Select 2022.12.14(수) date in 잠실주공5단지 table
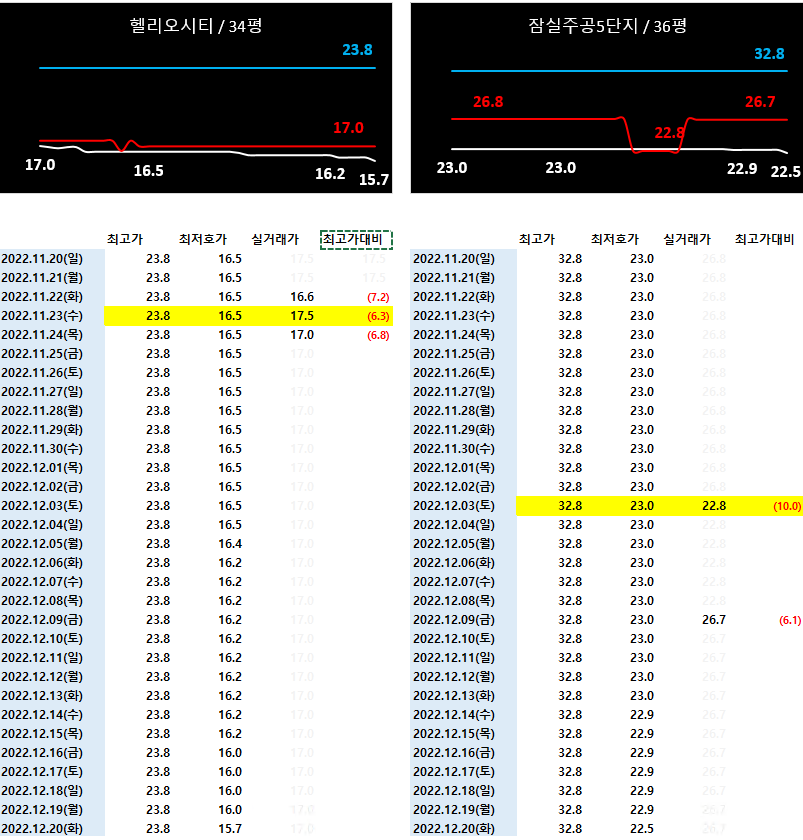The width and height of the screenshot is (803, 840). (454, 715)
